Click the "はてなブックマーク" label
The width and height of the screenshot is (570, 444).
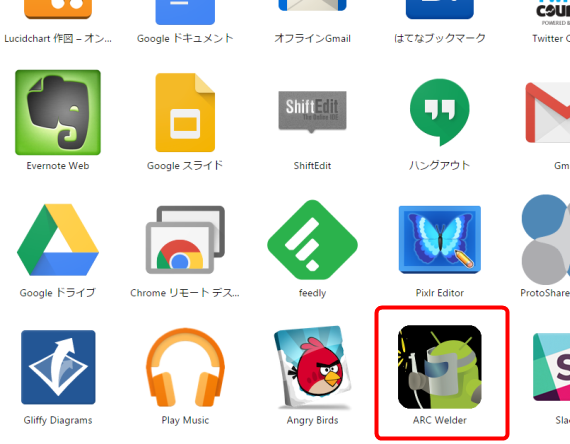click(x=439, y=39)
